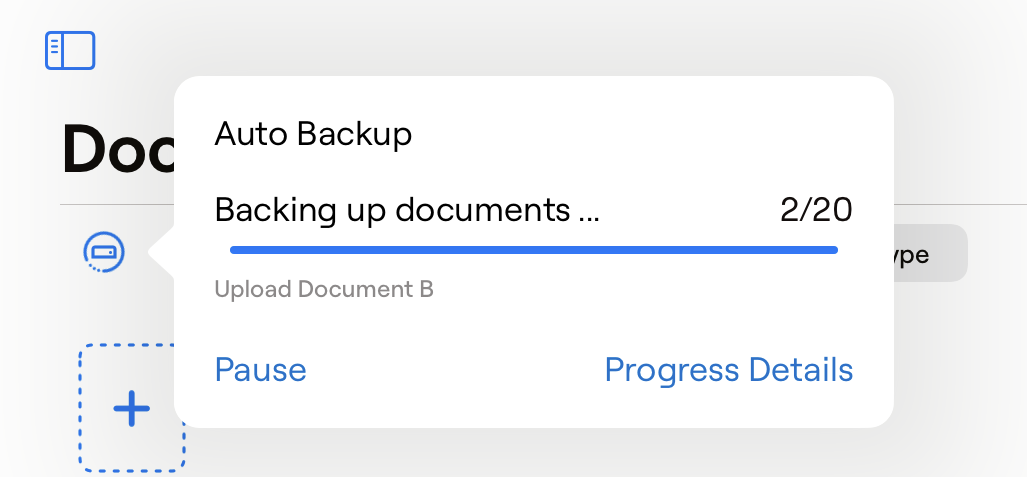This screenshot has width=1027, height=477.
Task: Click the plus icon to add document
Action: pyautogui.click(x=131, y=409)
